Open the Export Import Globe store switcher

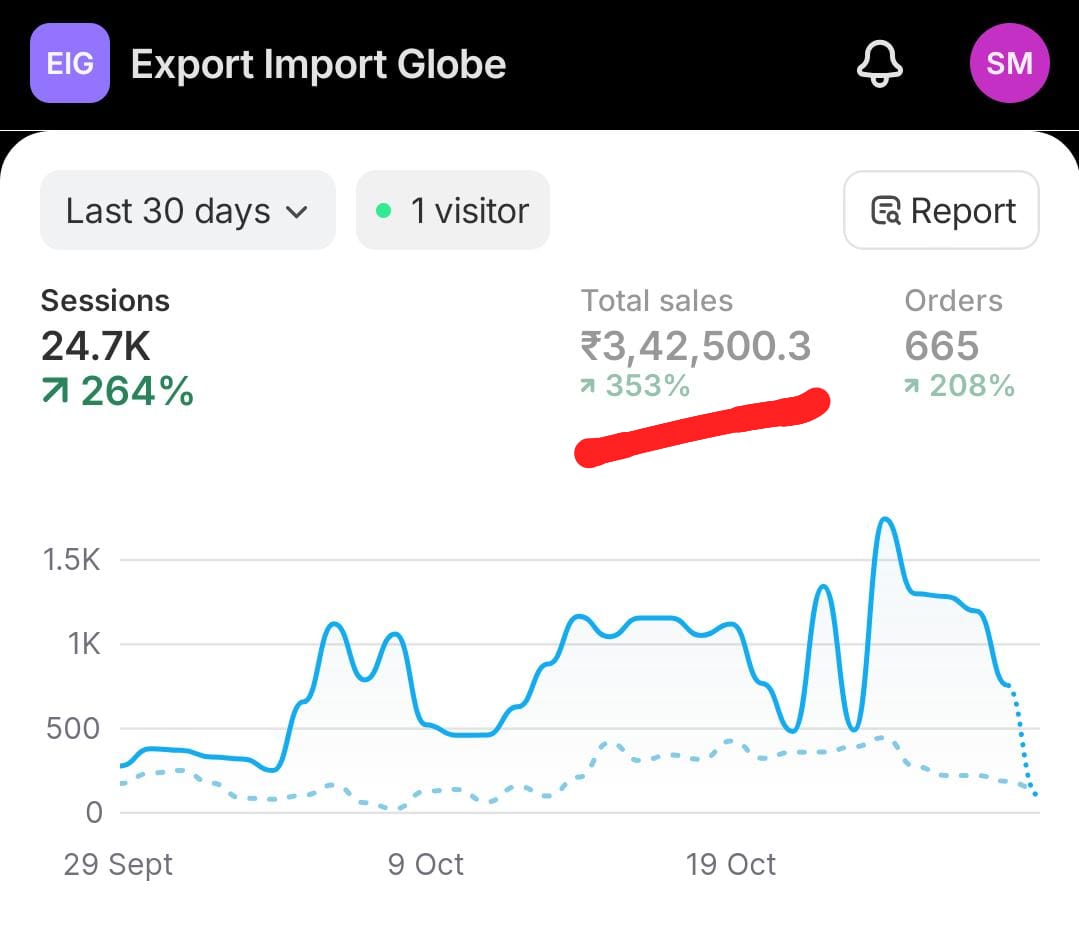(x=318, y=65)
